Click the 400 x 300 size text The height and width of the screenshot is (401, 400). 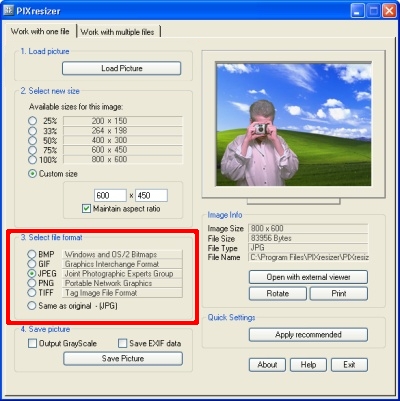click(x=109, y=140)
